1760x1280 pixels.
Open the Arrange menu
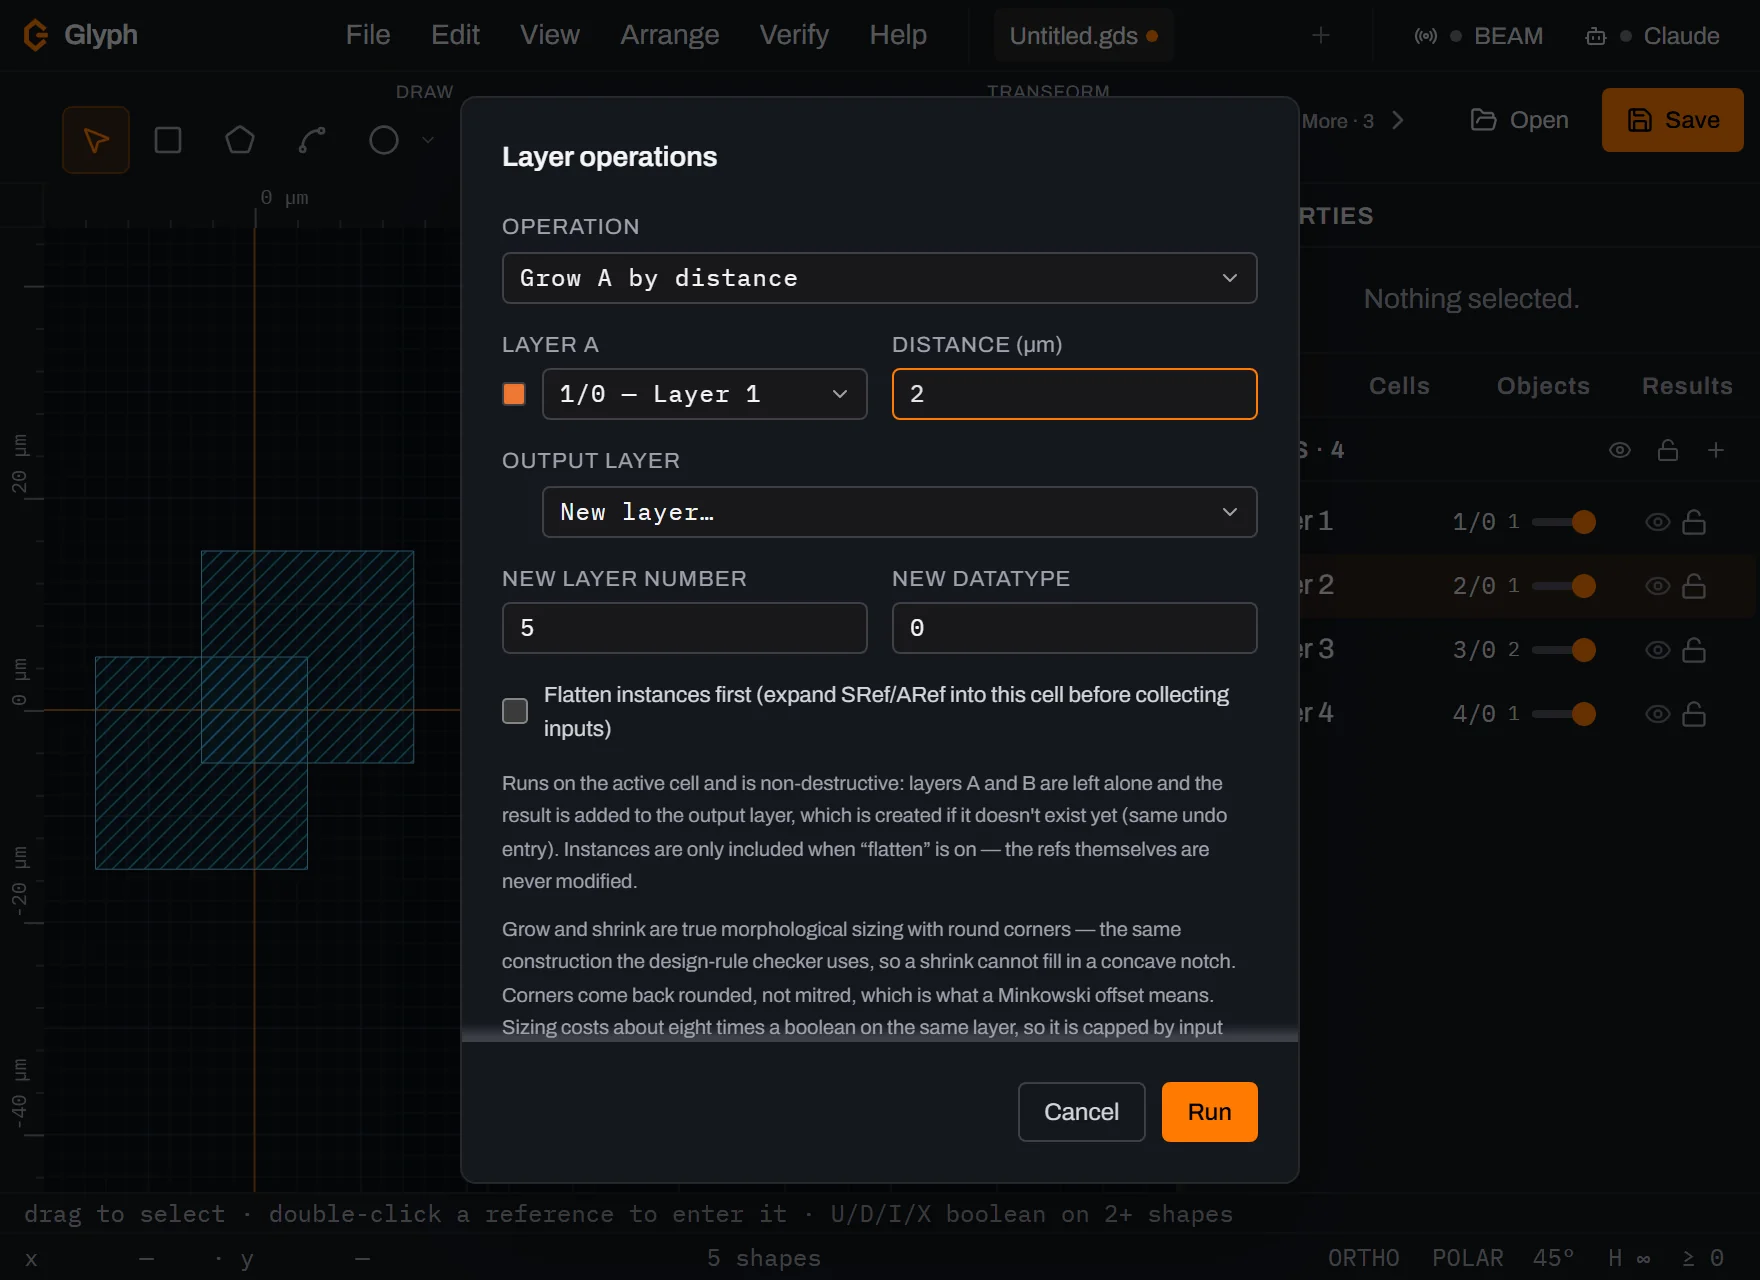point(670,35)
